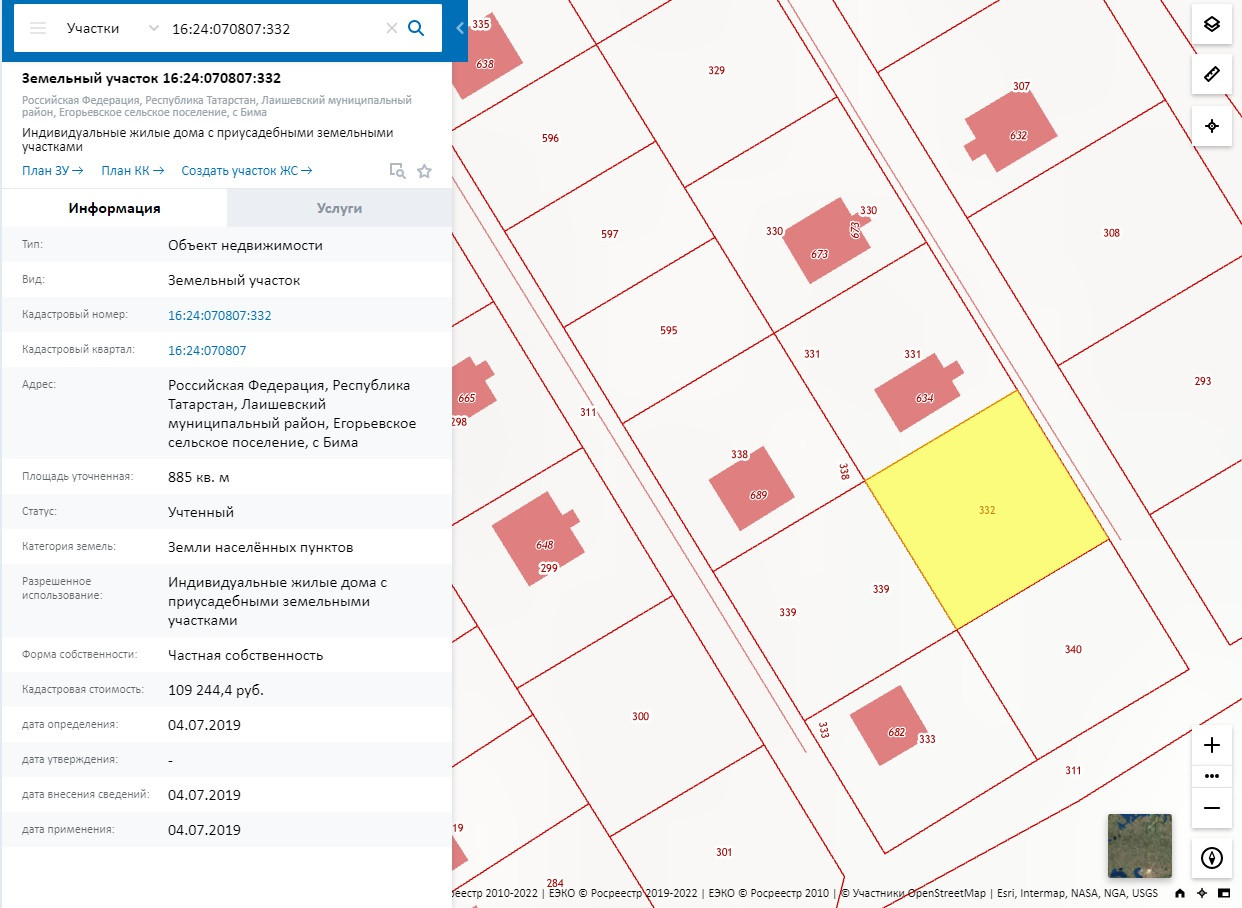The width and height of the screenshot is (1242, 908).
Task: Click the crosshair icon in bottom bar
Action: pos(1202,893)
